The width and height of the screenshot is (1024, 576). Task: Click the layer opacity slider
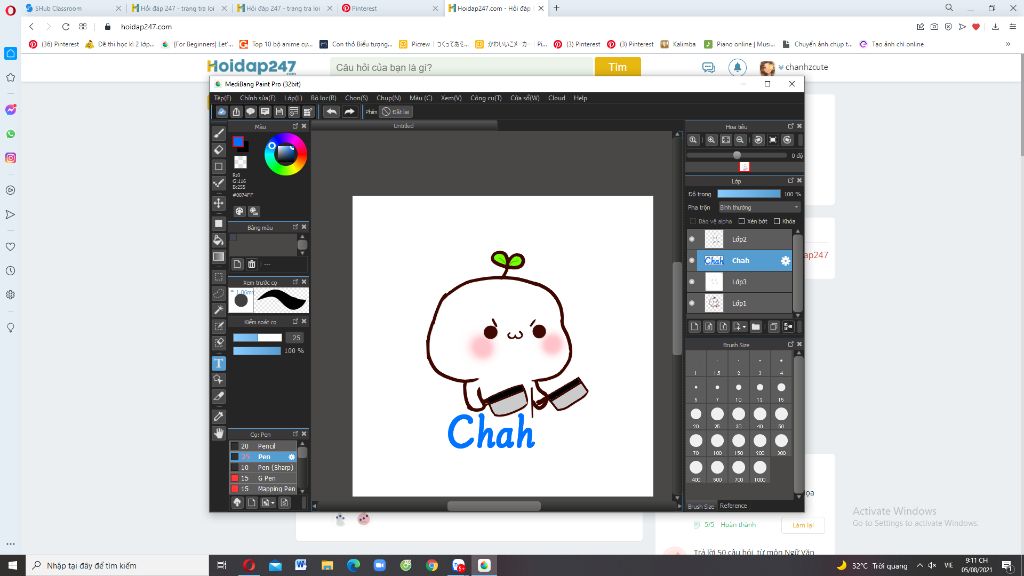[x=749, y=194]
